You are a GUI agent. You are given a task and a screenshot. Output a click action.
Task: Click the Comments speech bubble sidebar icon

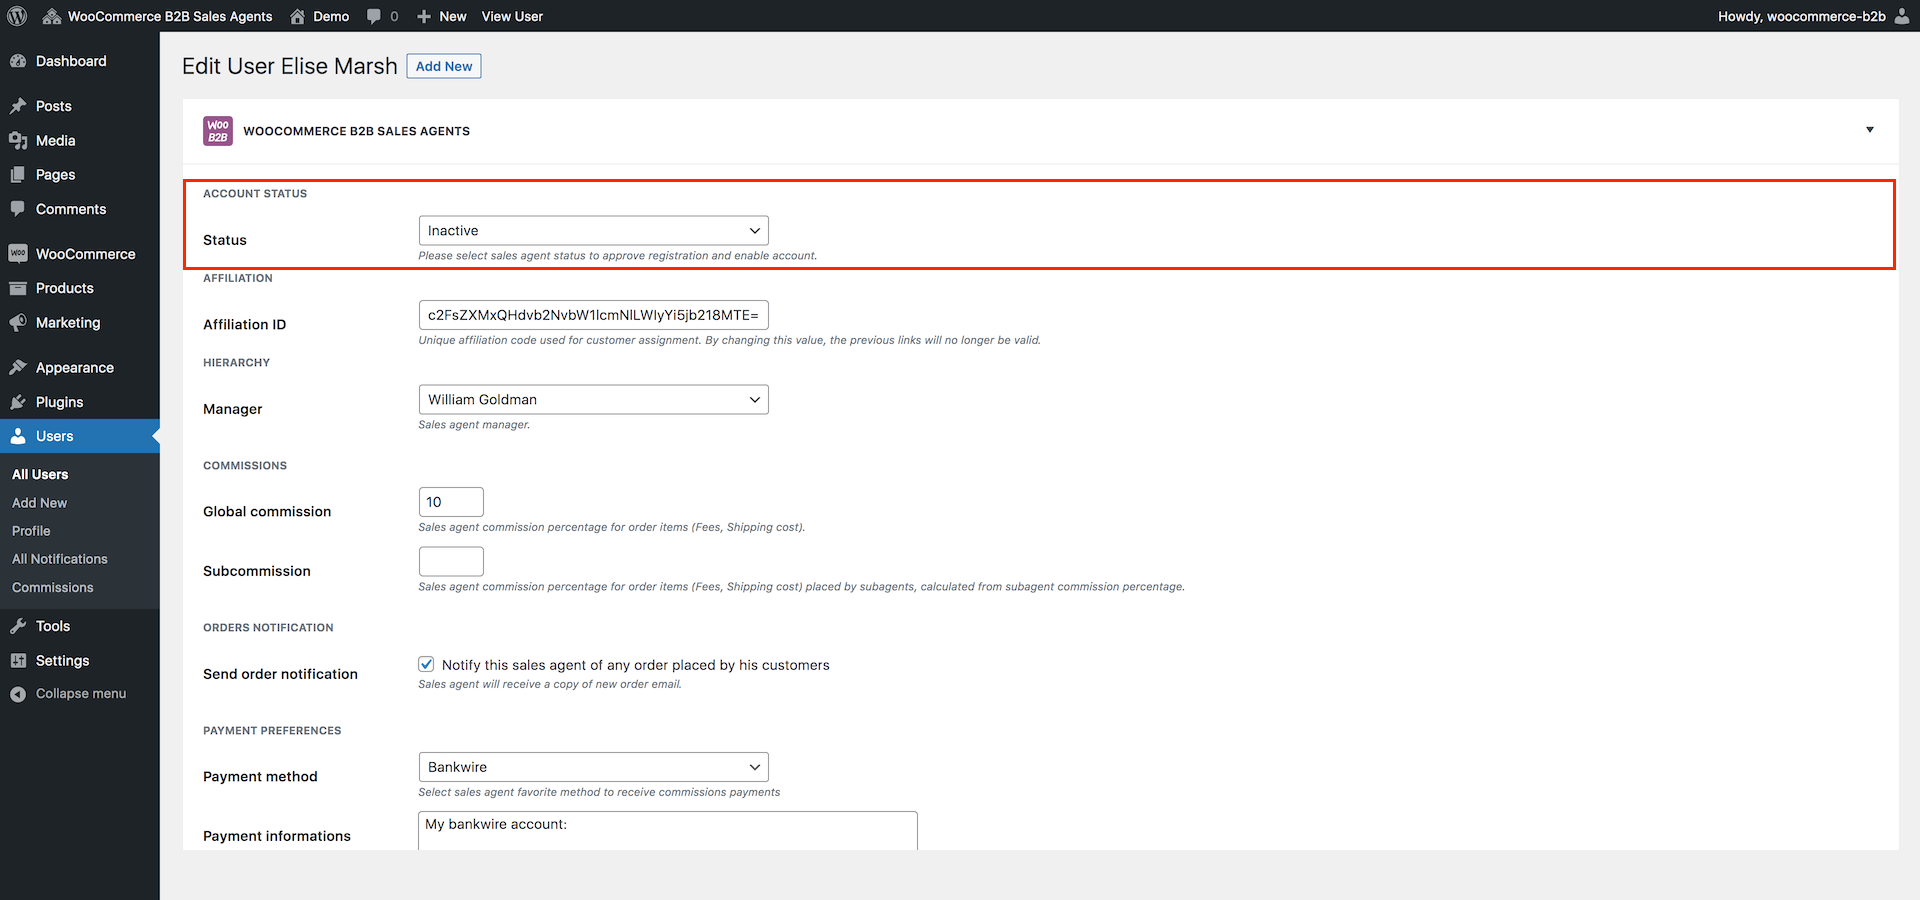(18, 209)
